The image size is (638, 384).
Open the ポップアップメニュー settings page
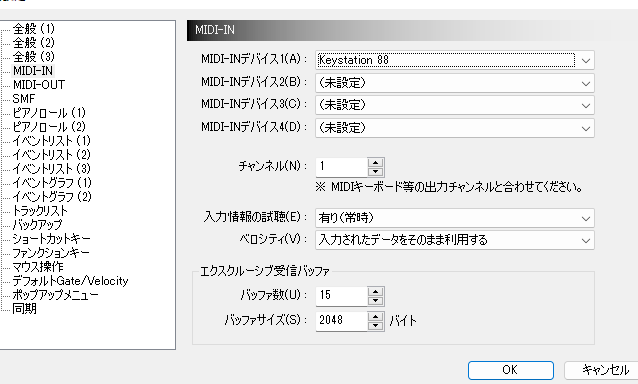(55, 295)
